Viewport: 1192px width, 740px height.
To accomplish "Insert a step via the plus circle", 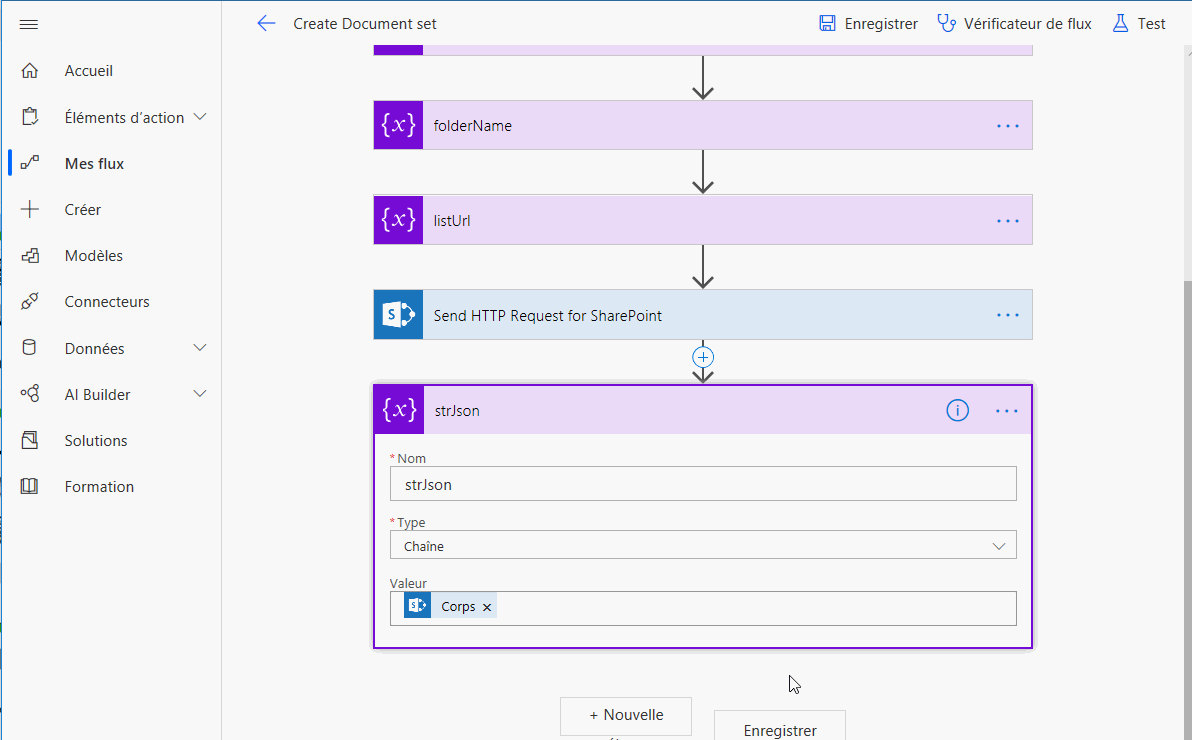I will (x=703, y=357).
